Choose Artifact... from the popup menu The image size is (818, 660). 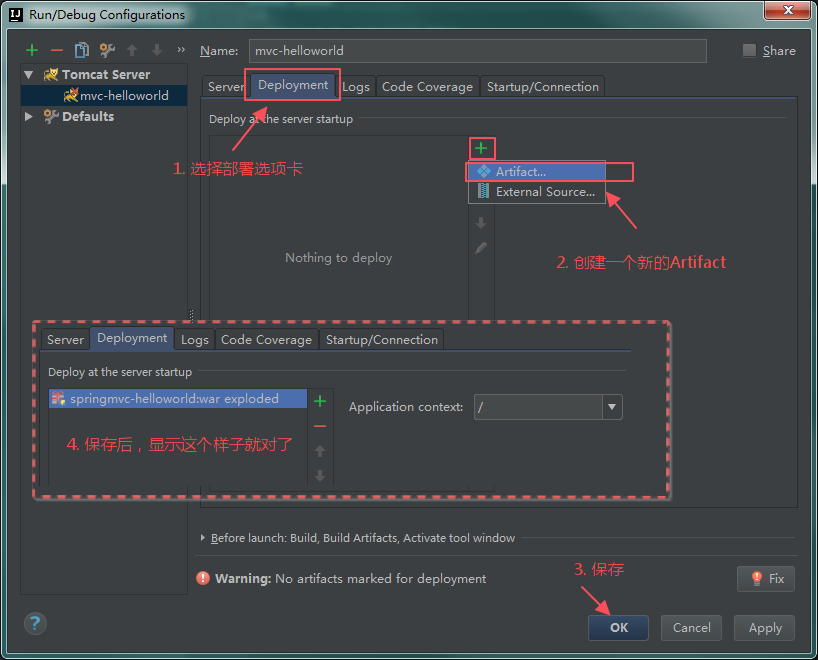(523, 171)
